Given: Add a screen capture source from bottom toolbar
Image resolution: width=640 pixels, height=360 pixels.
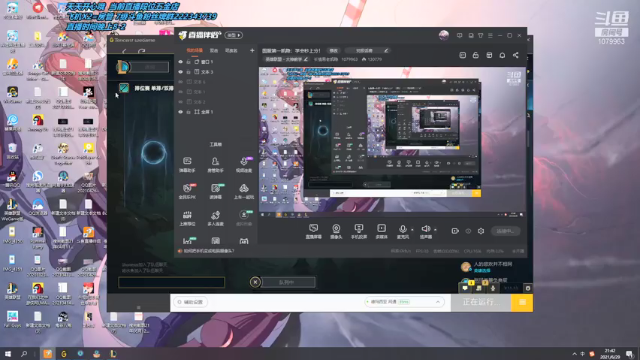Looking at the screenshot, I should pos(313,231).
